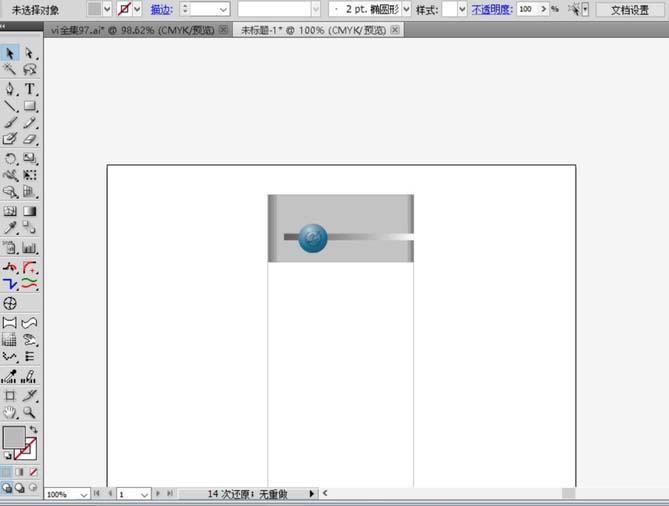Close the 未标题-1 tab

(395, 30)
